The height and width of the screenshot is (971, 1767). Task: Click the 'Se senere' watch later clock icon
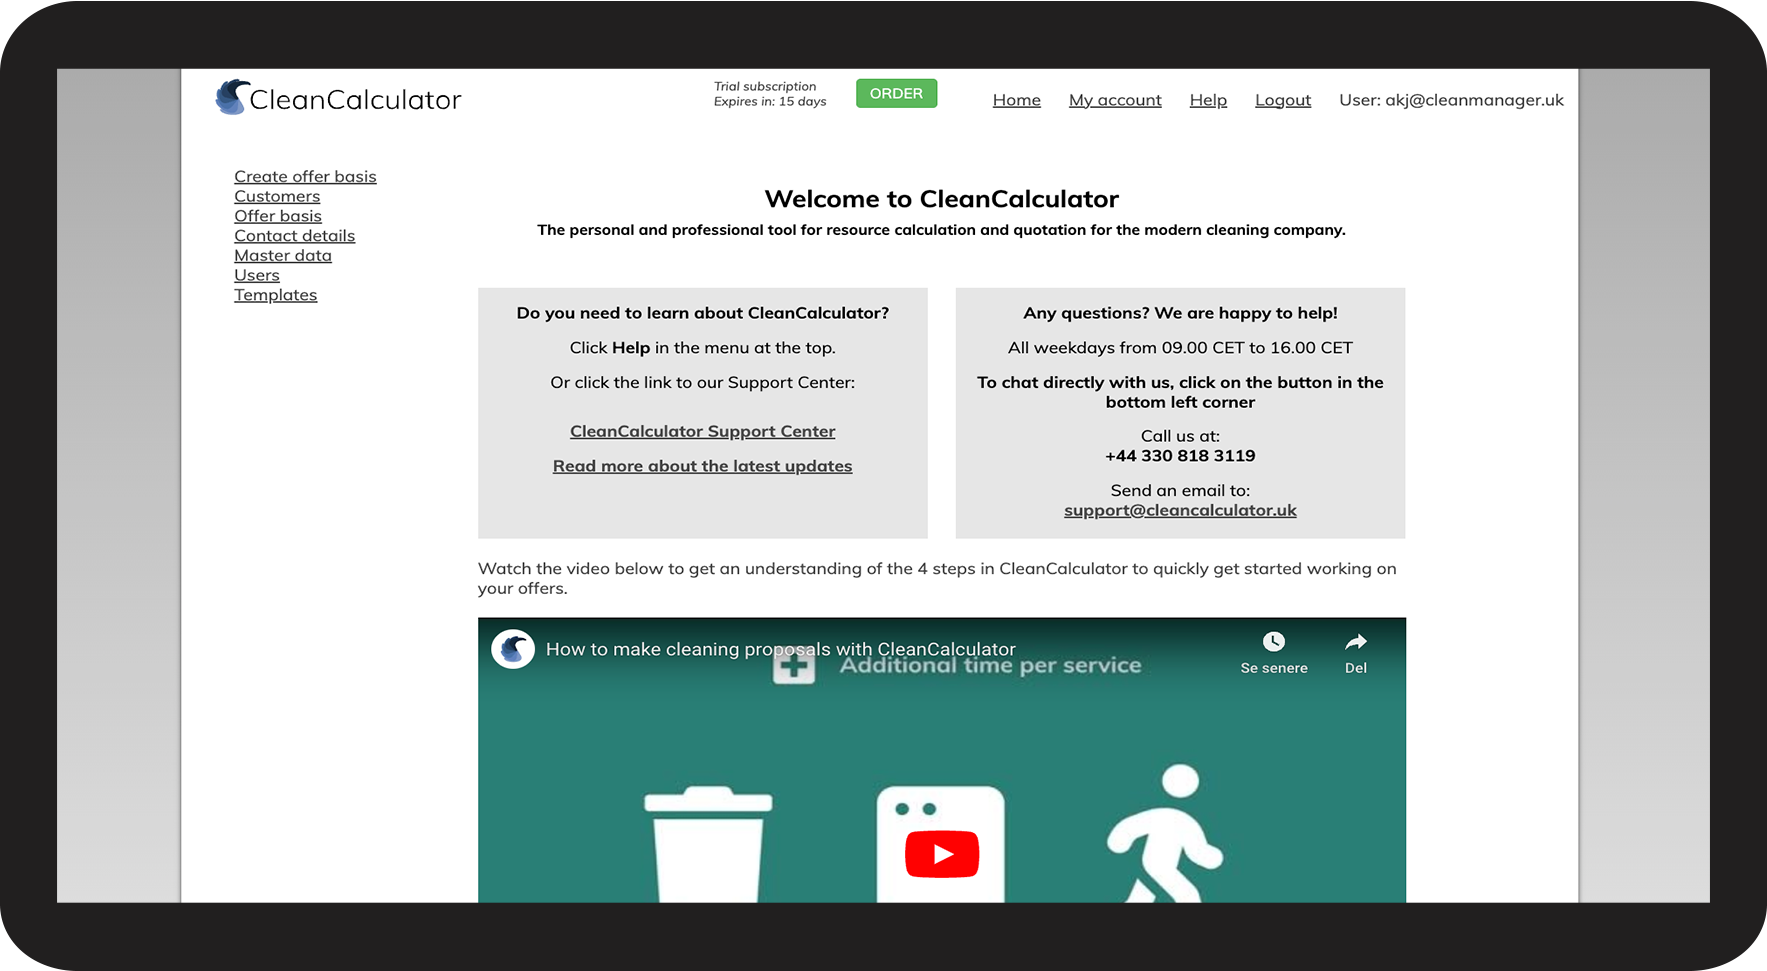click(1274, 642)
